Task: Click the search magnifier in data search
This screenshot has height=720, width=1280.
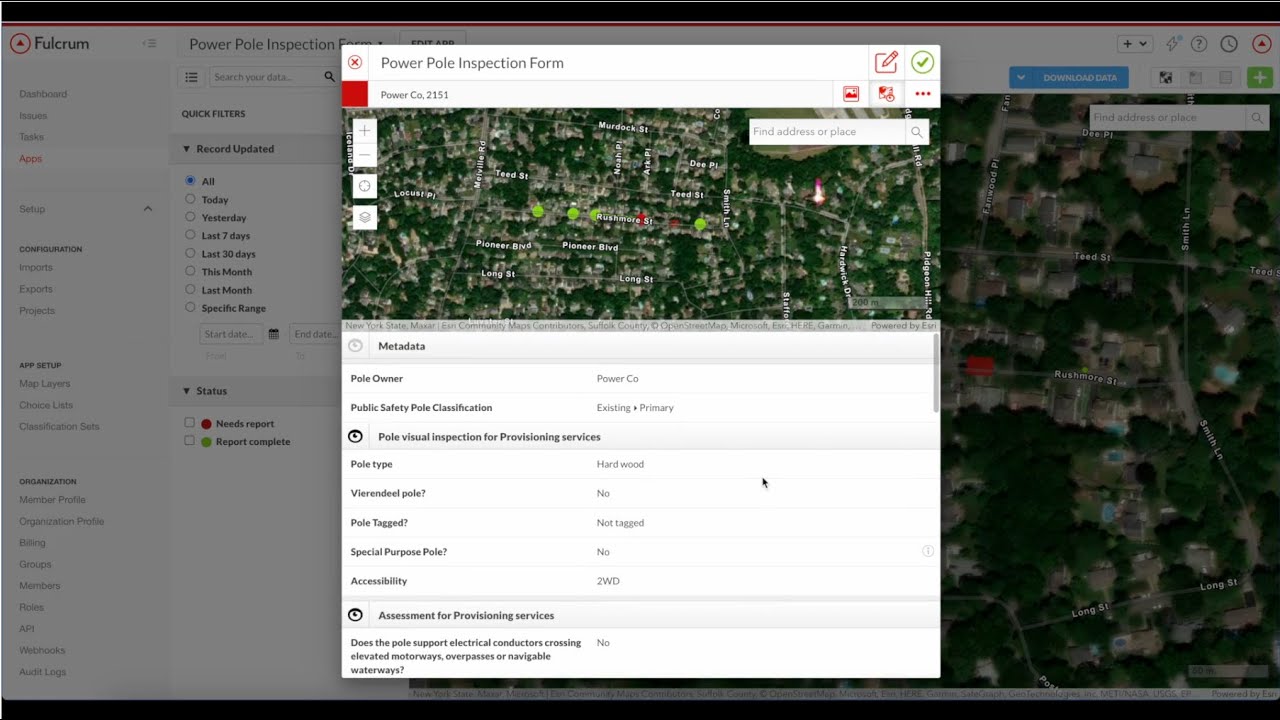Action: coord(330,77)
